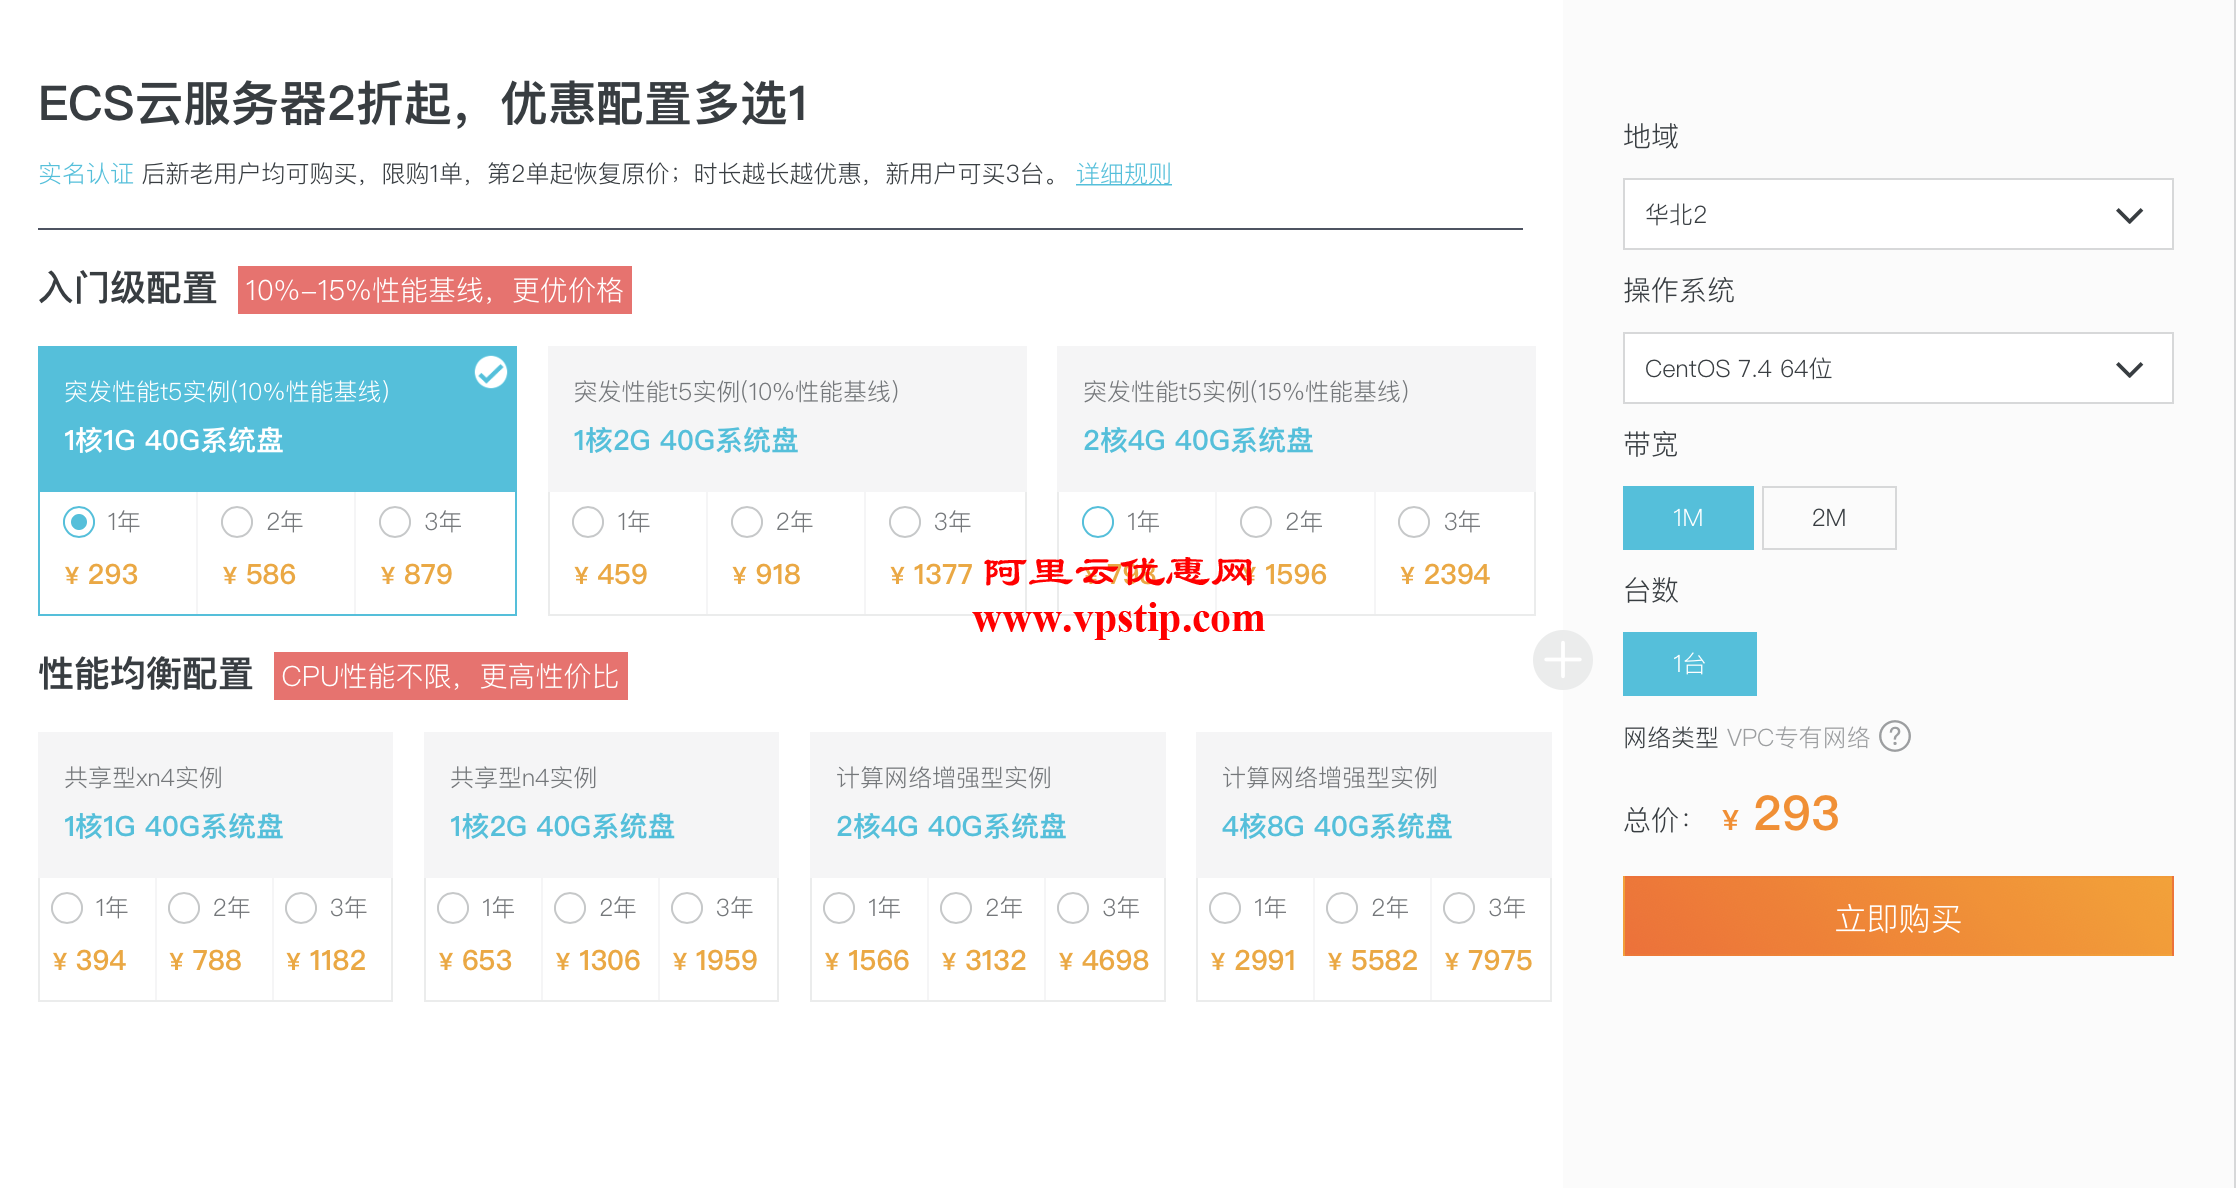Select the 计算网络增强型 2核4G card header
The image size is (2236, 1188).
click(988, 805)
